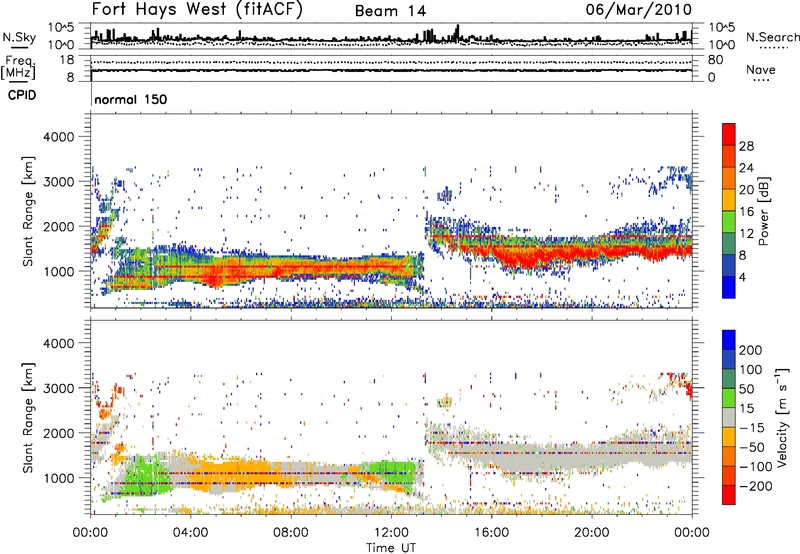Click the "12" Power colorbar label

tap(746, 233)
